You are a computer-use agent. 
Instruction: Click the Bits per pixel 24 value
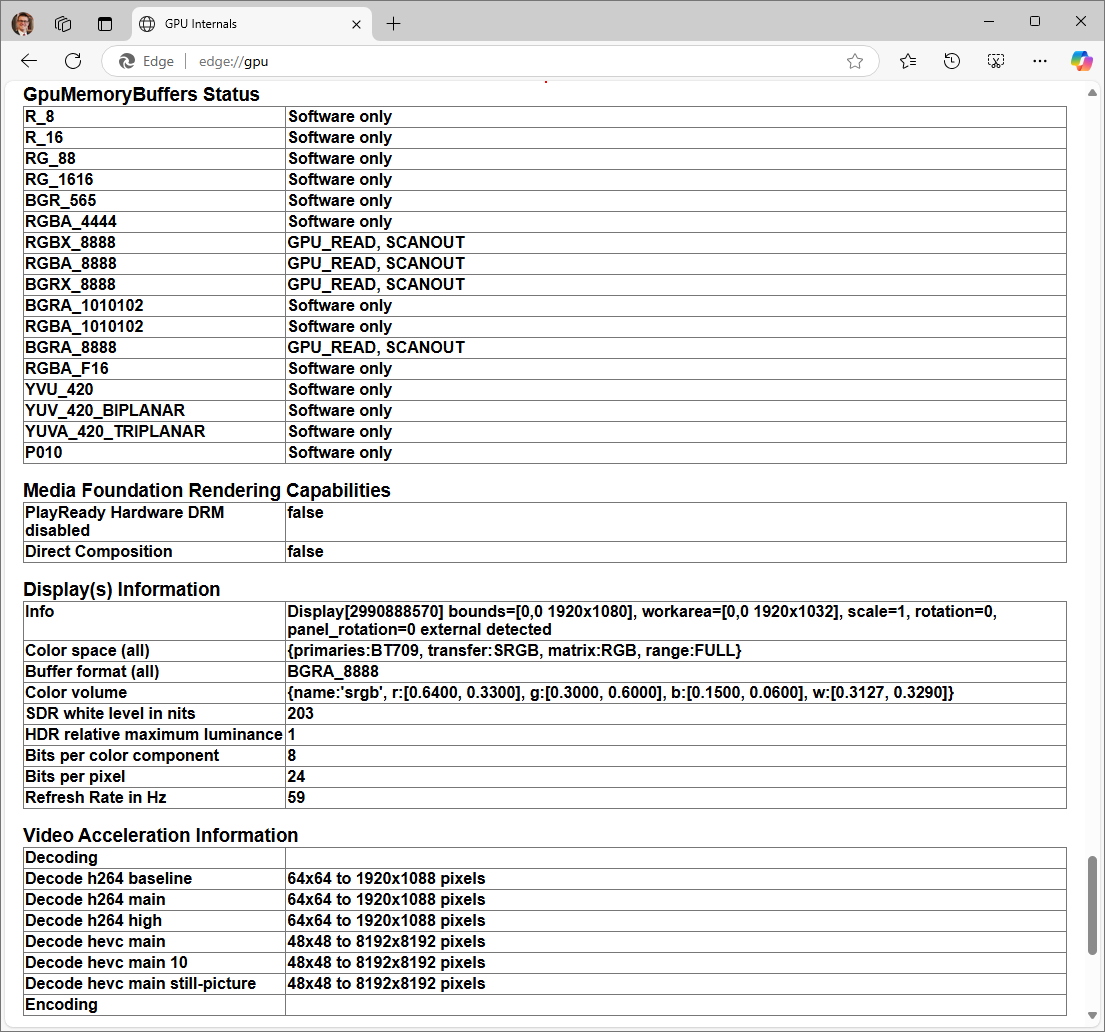tap(296, 776)
